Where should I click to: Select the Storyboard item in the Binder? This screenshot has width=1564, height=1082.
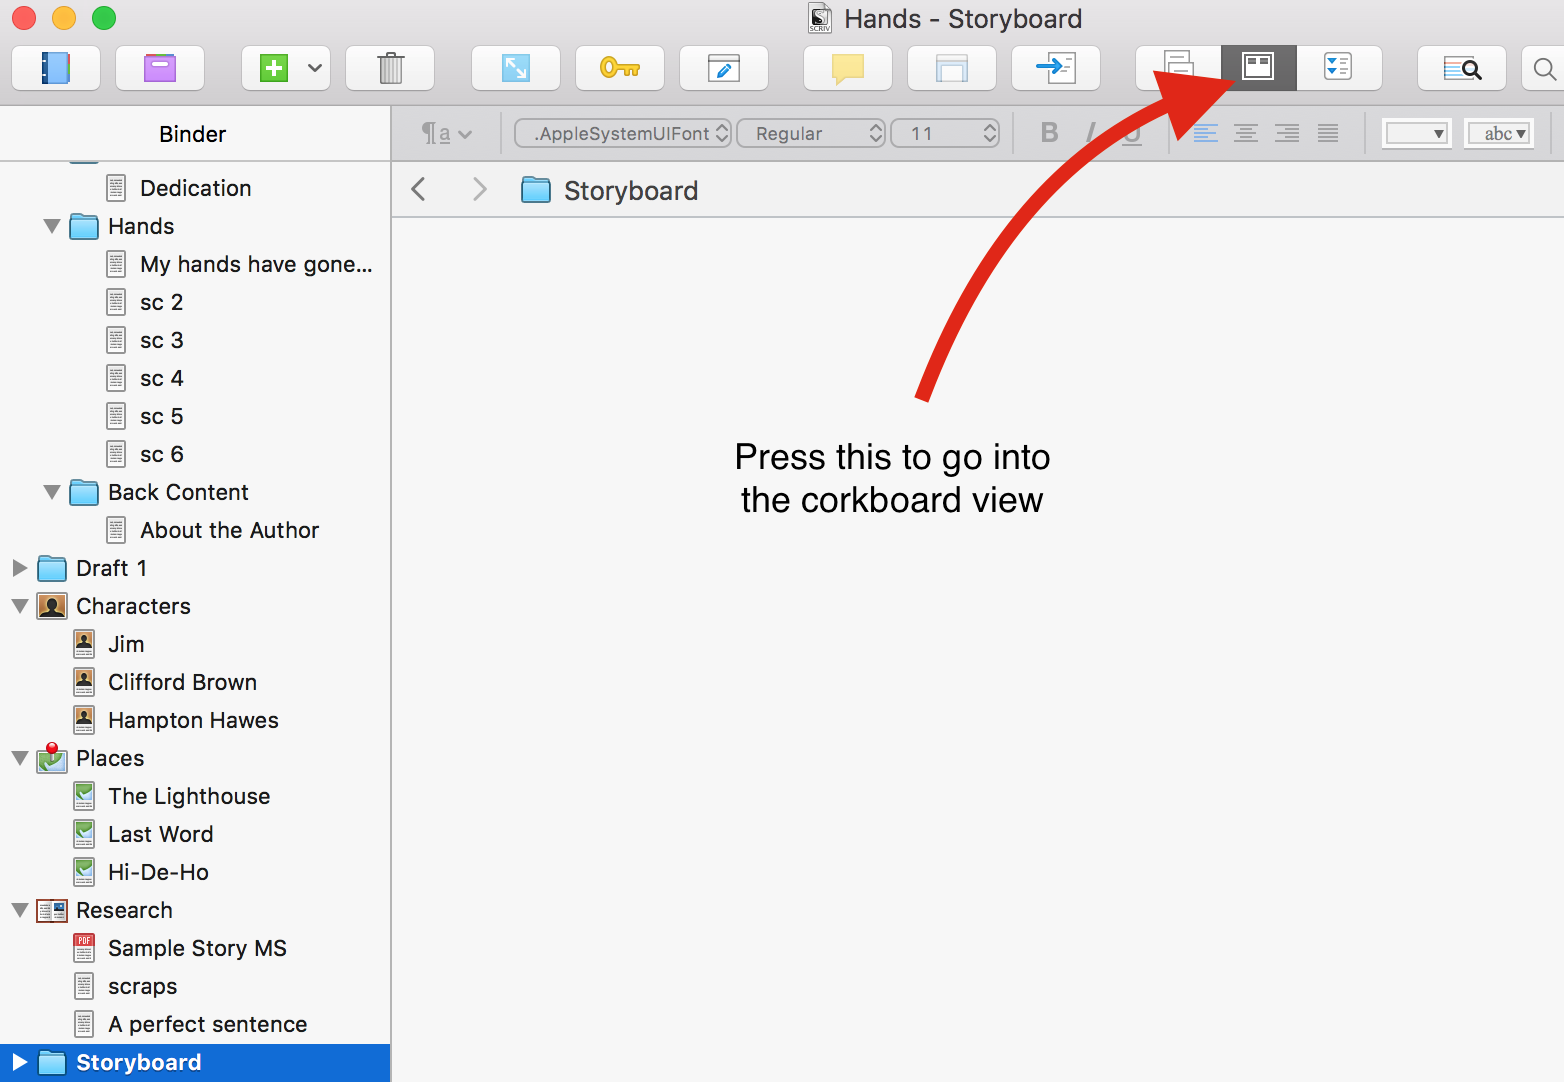140,1062
